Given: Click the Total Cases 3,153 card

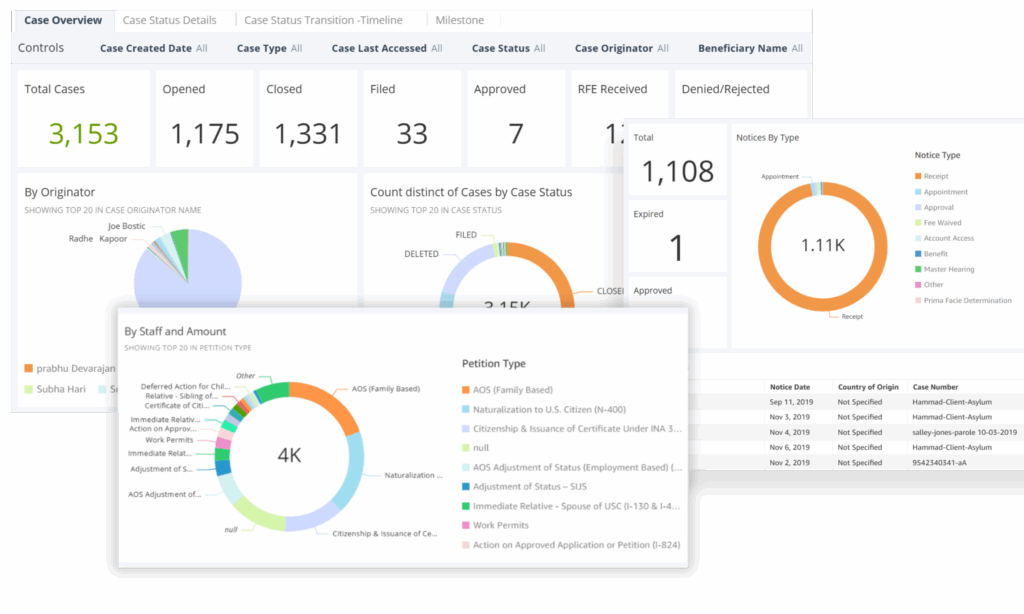Looking at the screenshot, I should pos(84,118).
